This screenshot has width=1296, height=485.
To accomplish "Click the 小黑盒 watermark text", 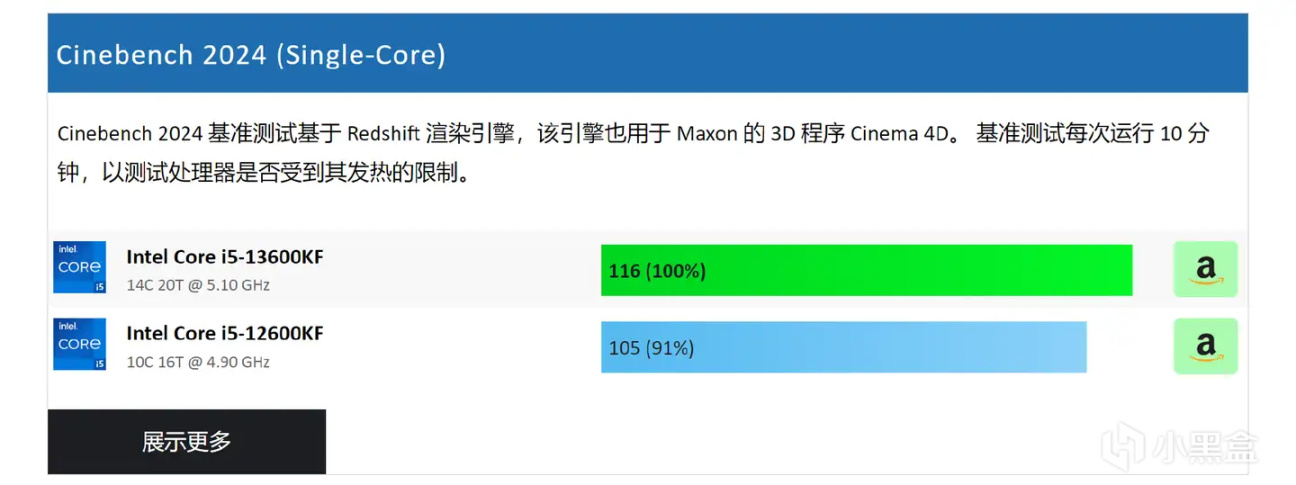I will tap(1201, 446).
